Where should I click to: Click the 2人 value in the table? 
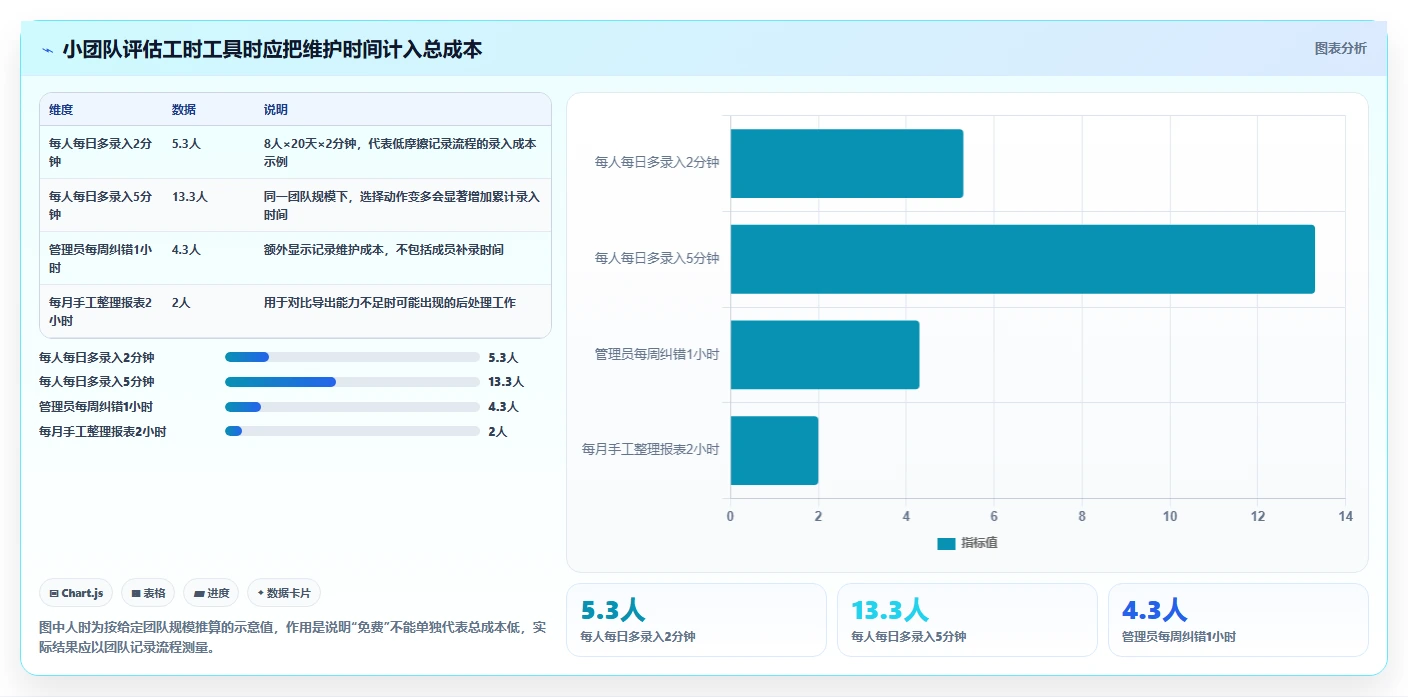[181, 303]
